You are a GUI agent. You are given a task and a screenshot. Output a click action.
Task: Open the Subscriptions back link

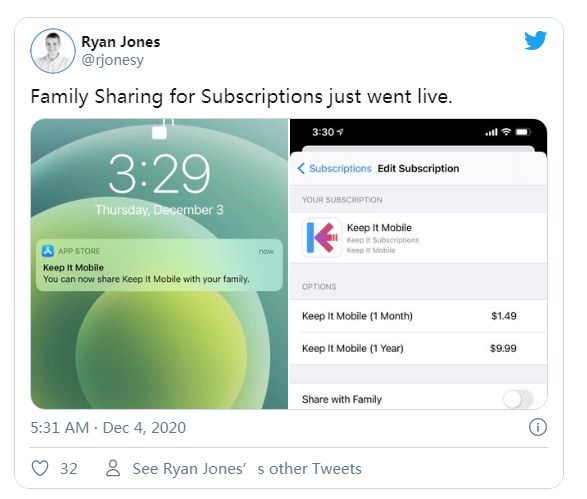[x=340, y=168]
